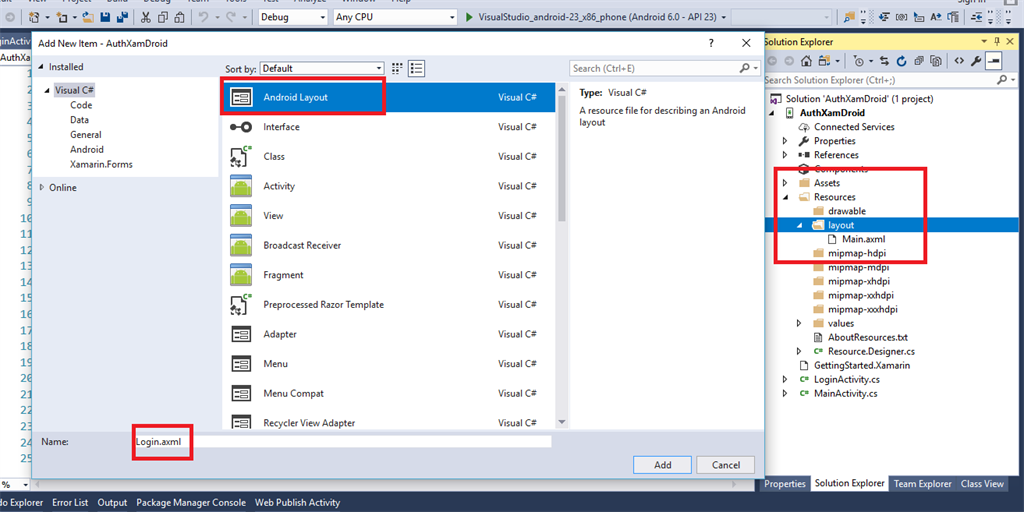Viewport: 1024px width, 512px height.
Task: Switch dialog to small icons view
Action: tap(396, 68)
